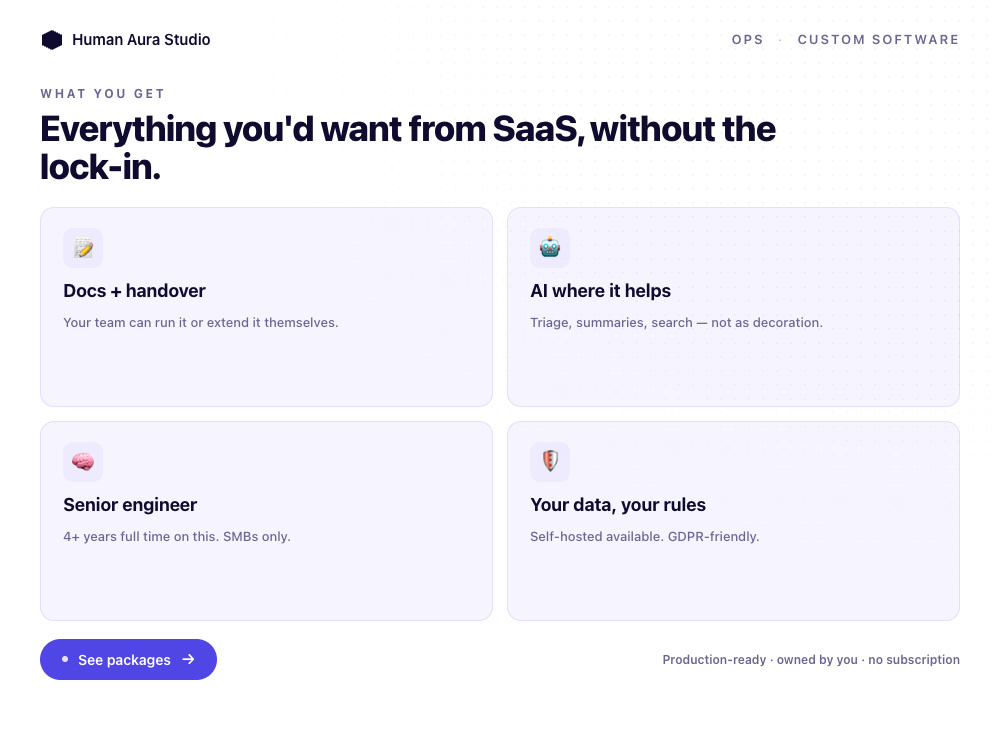Click the arrow icon in See packages button

click(188, 659)
